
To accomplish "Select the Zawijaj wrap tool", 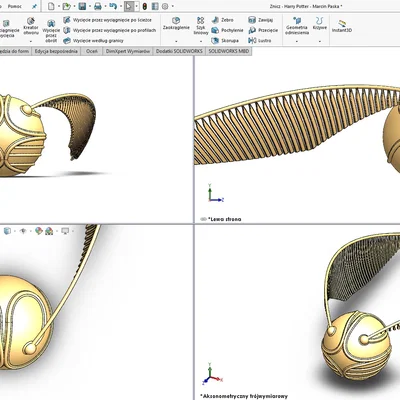I will click(x=261, y=20).
